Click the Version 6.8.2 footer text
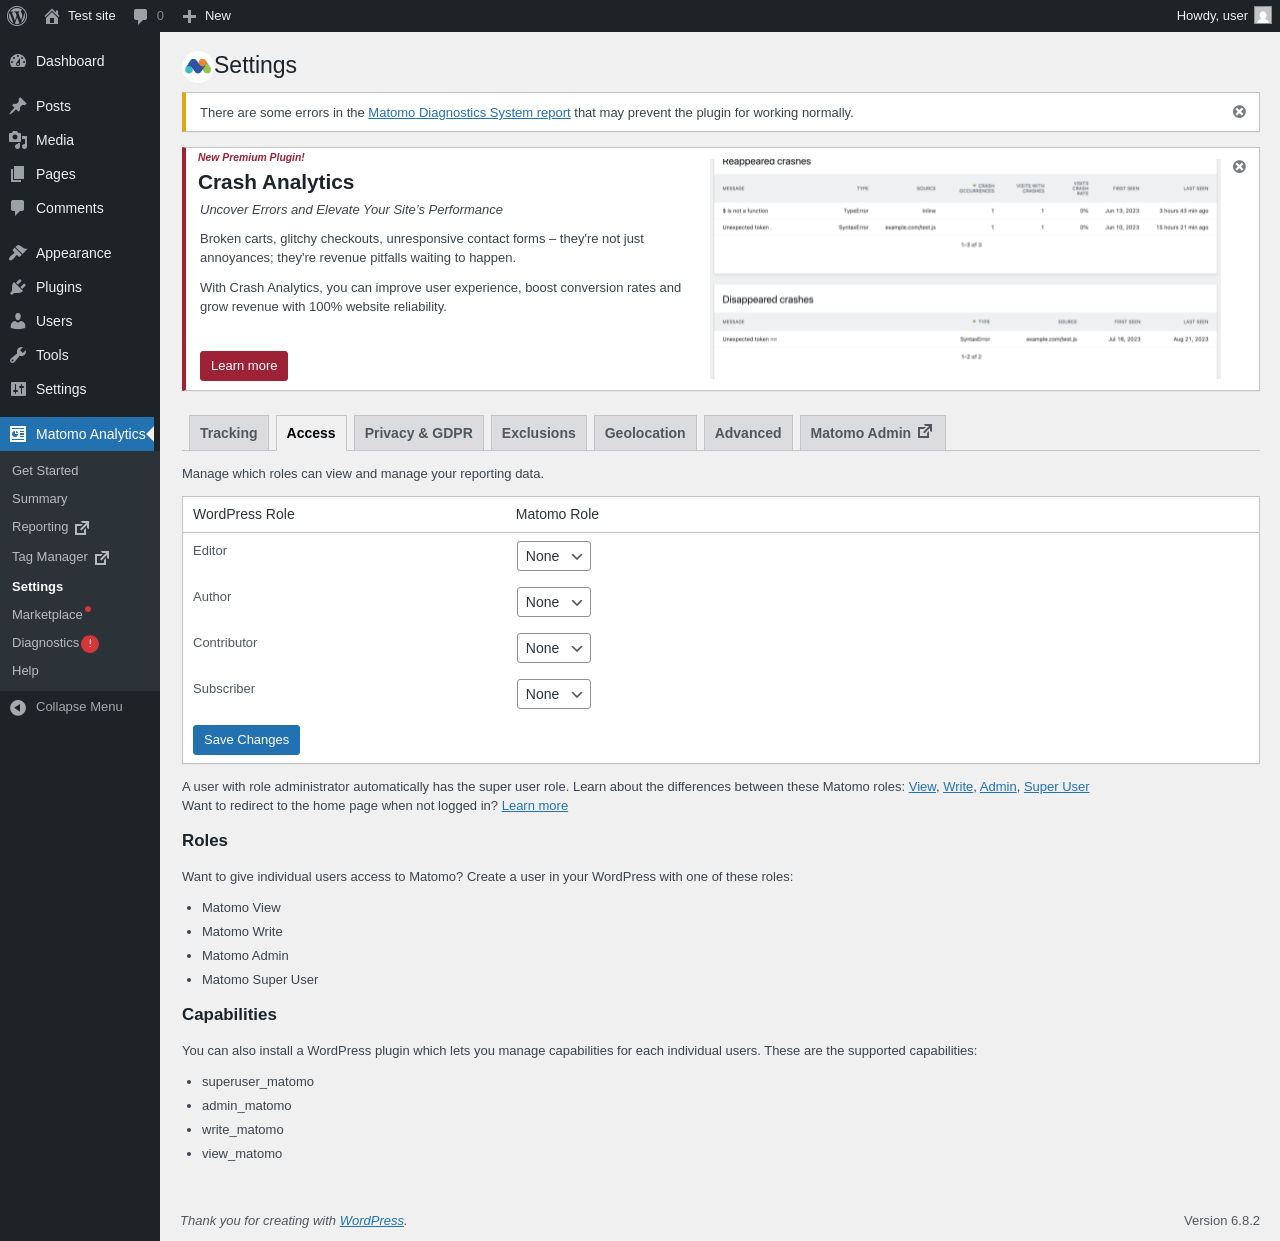 click(x=1222, y=1221)
